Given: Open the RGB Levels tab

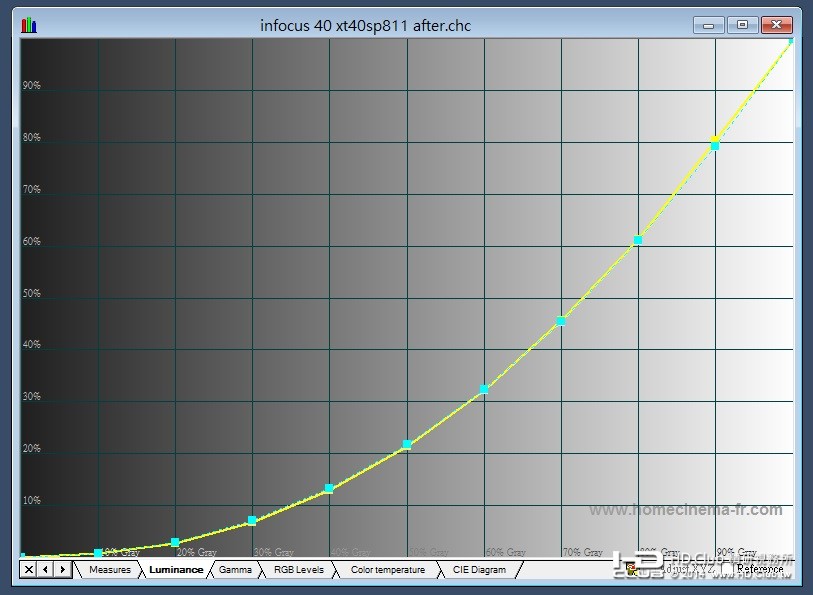Looking at the screenshot, I should 299,570.
